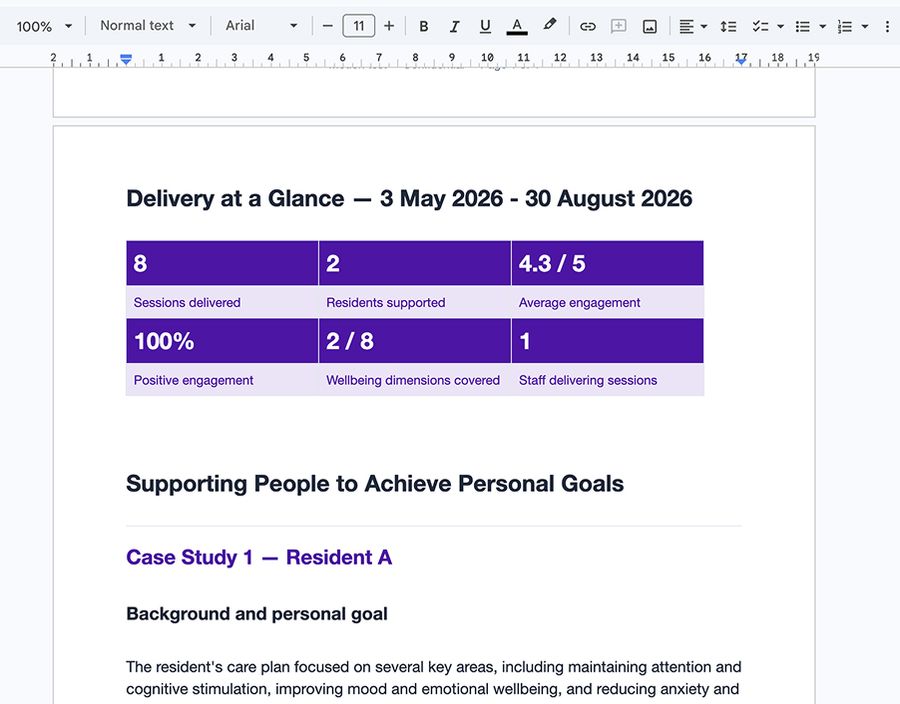Open the highlight color pen tool

(x=549, y=25)
